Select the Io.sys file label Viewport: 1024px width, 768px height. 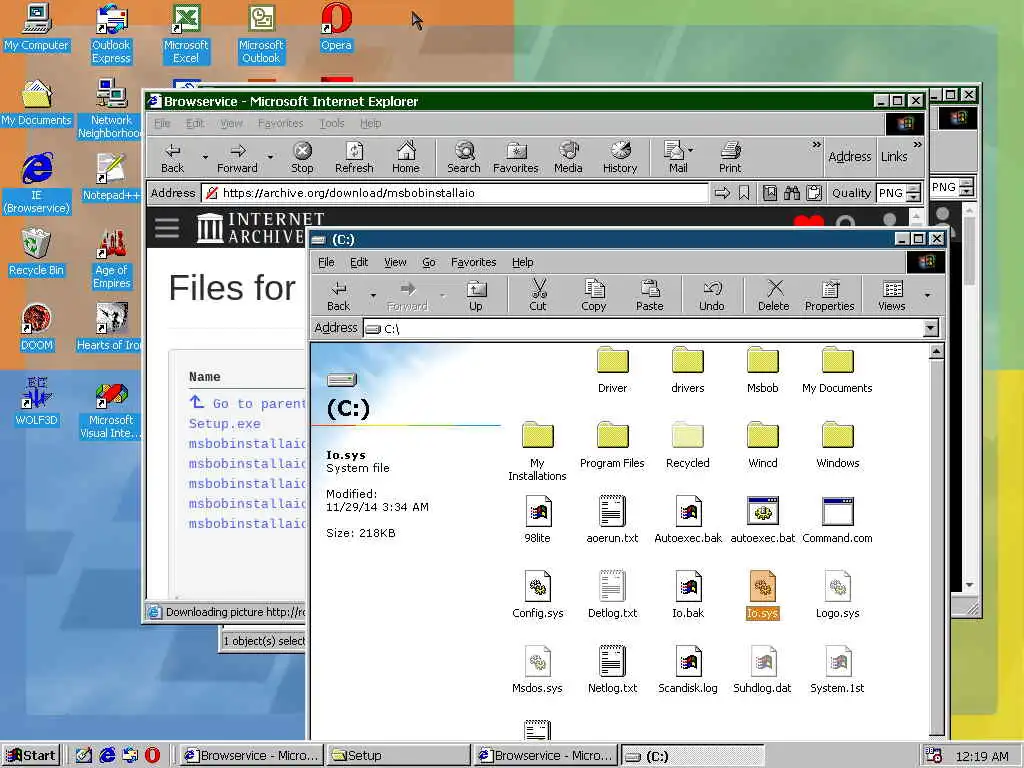tap(763, 613)
